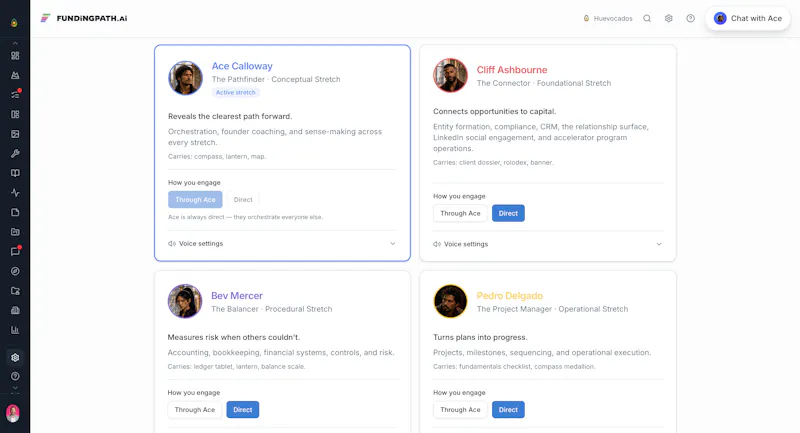
Task: Open the top bar help circle icon
Action: [690, 18]
